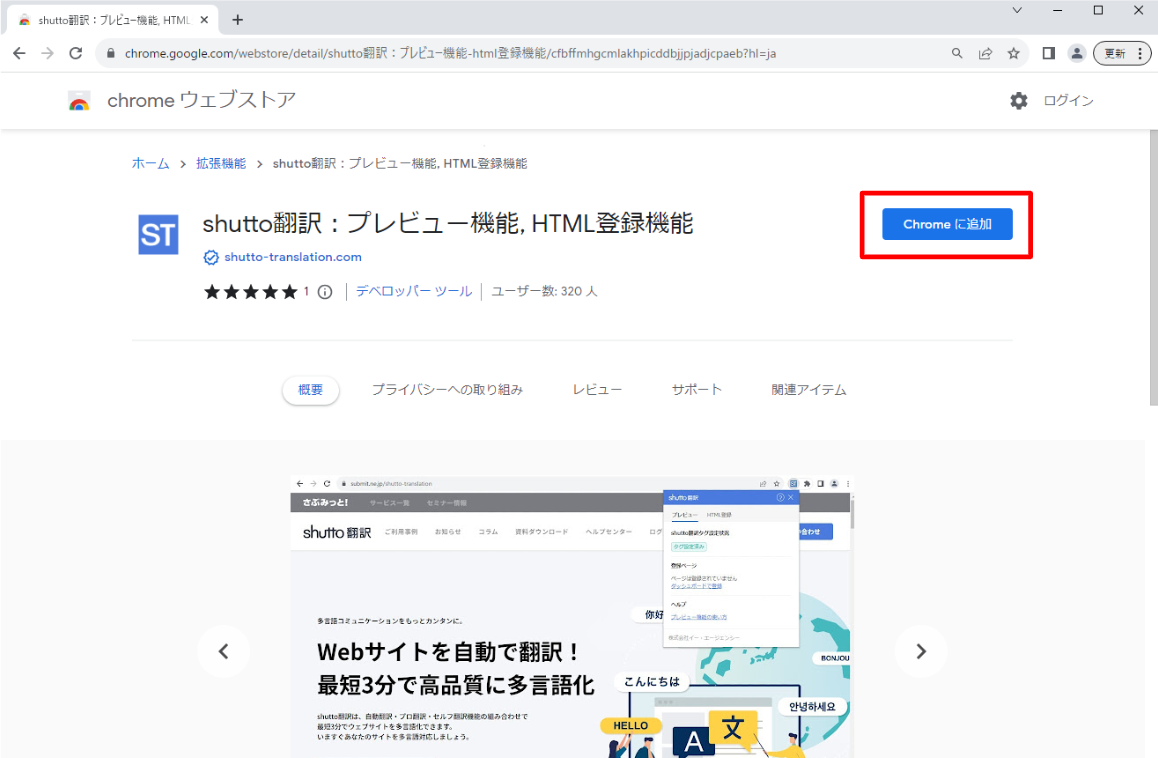Click the rating info circle icon
Viewport: 1158px width, 758px height.
(x=325, y=292)
